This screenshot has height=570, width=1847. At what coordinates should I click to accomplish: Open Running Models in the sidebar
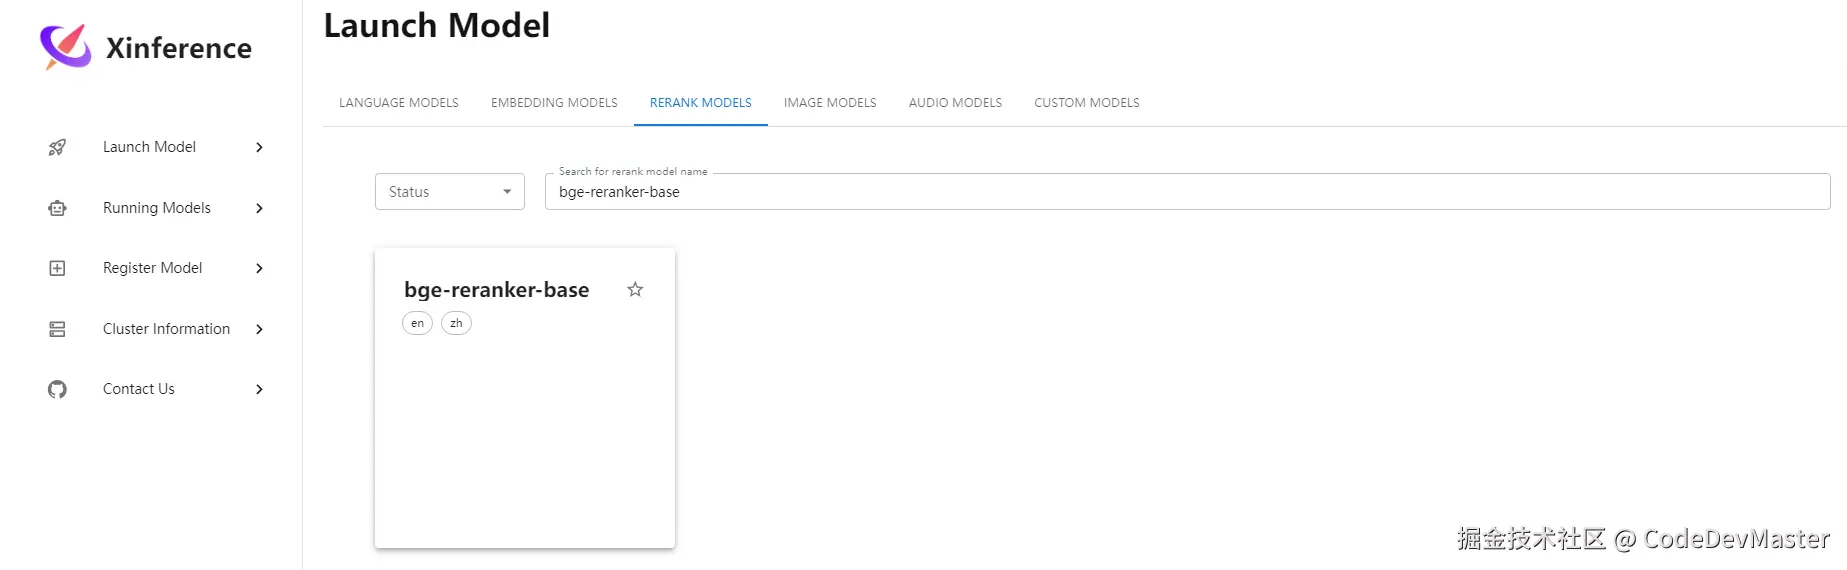tap(155, 208)
